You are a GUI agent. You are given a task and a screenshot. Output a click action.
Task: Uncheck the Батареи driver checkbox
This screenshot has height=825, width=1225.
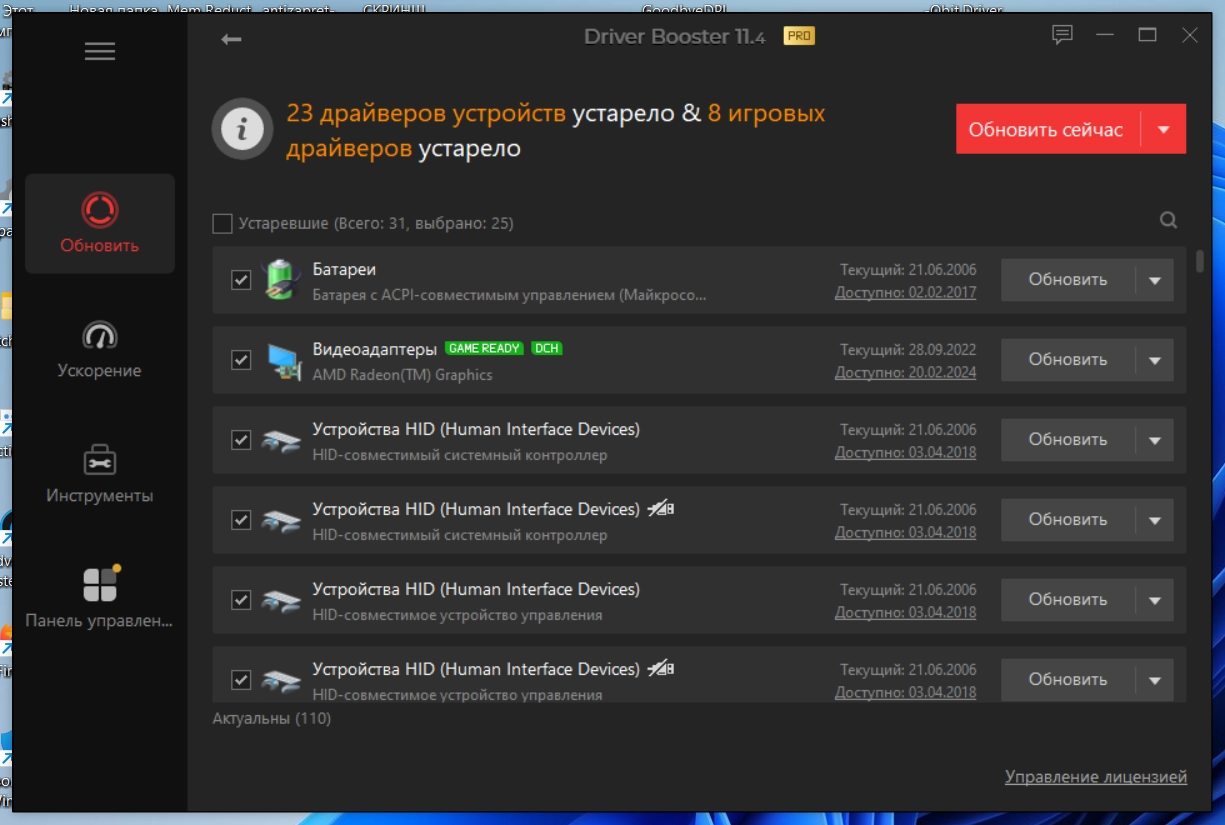point(241,280)
